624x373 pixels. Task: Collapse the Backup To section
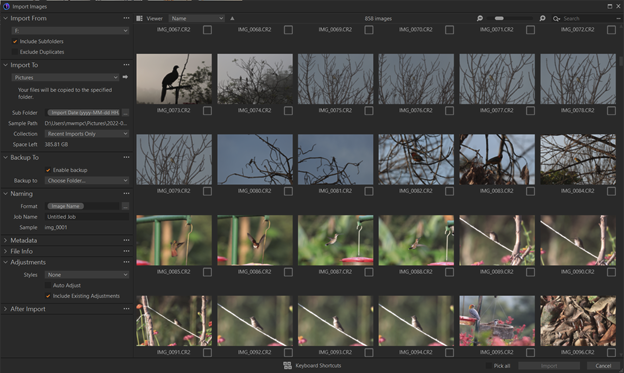coord(5,157)
